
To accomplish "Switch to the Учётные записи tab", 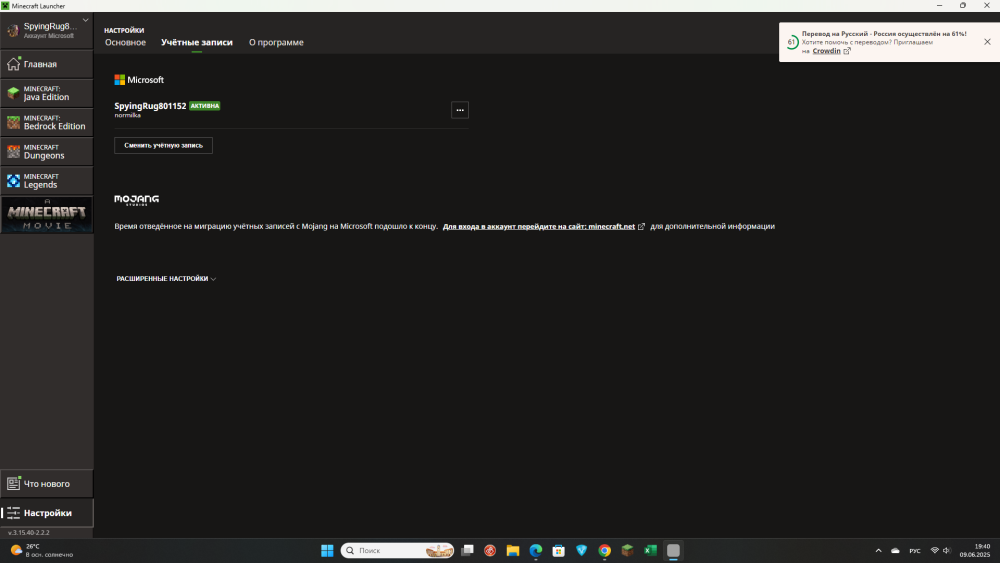I will (x=196, y=43).
